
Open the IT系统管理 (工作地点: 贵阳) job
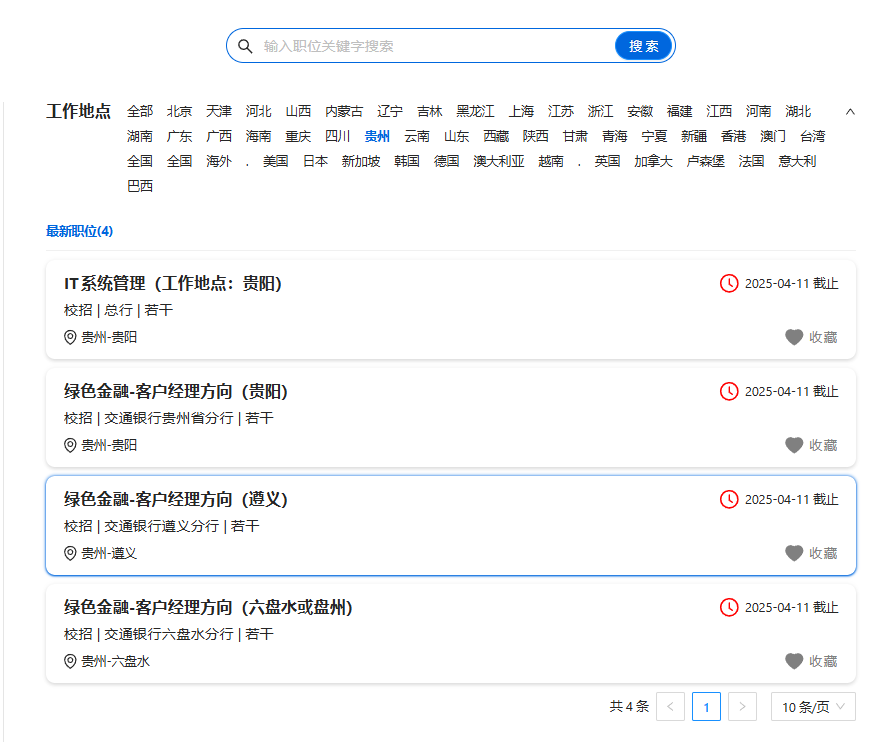173,283
